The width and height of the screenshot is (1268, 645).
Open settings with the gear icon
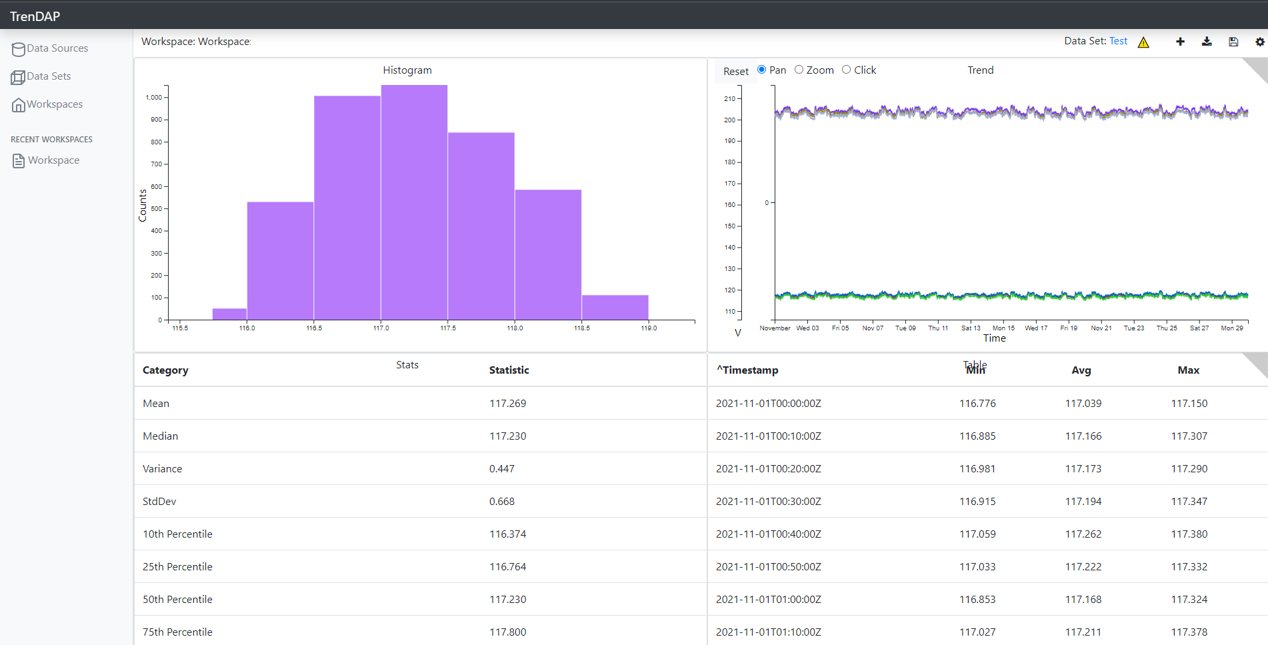1260,42
